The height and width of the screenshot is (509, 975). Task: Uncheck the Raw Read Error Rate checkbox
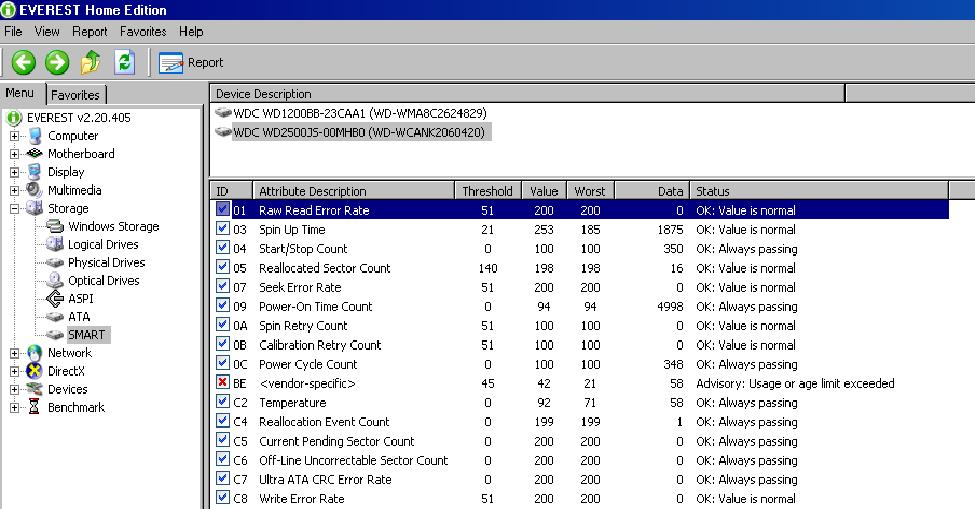(223, 209)
